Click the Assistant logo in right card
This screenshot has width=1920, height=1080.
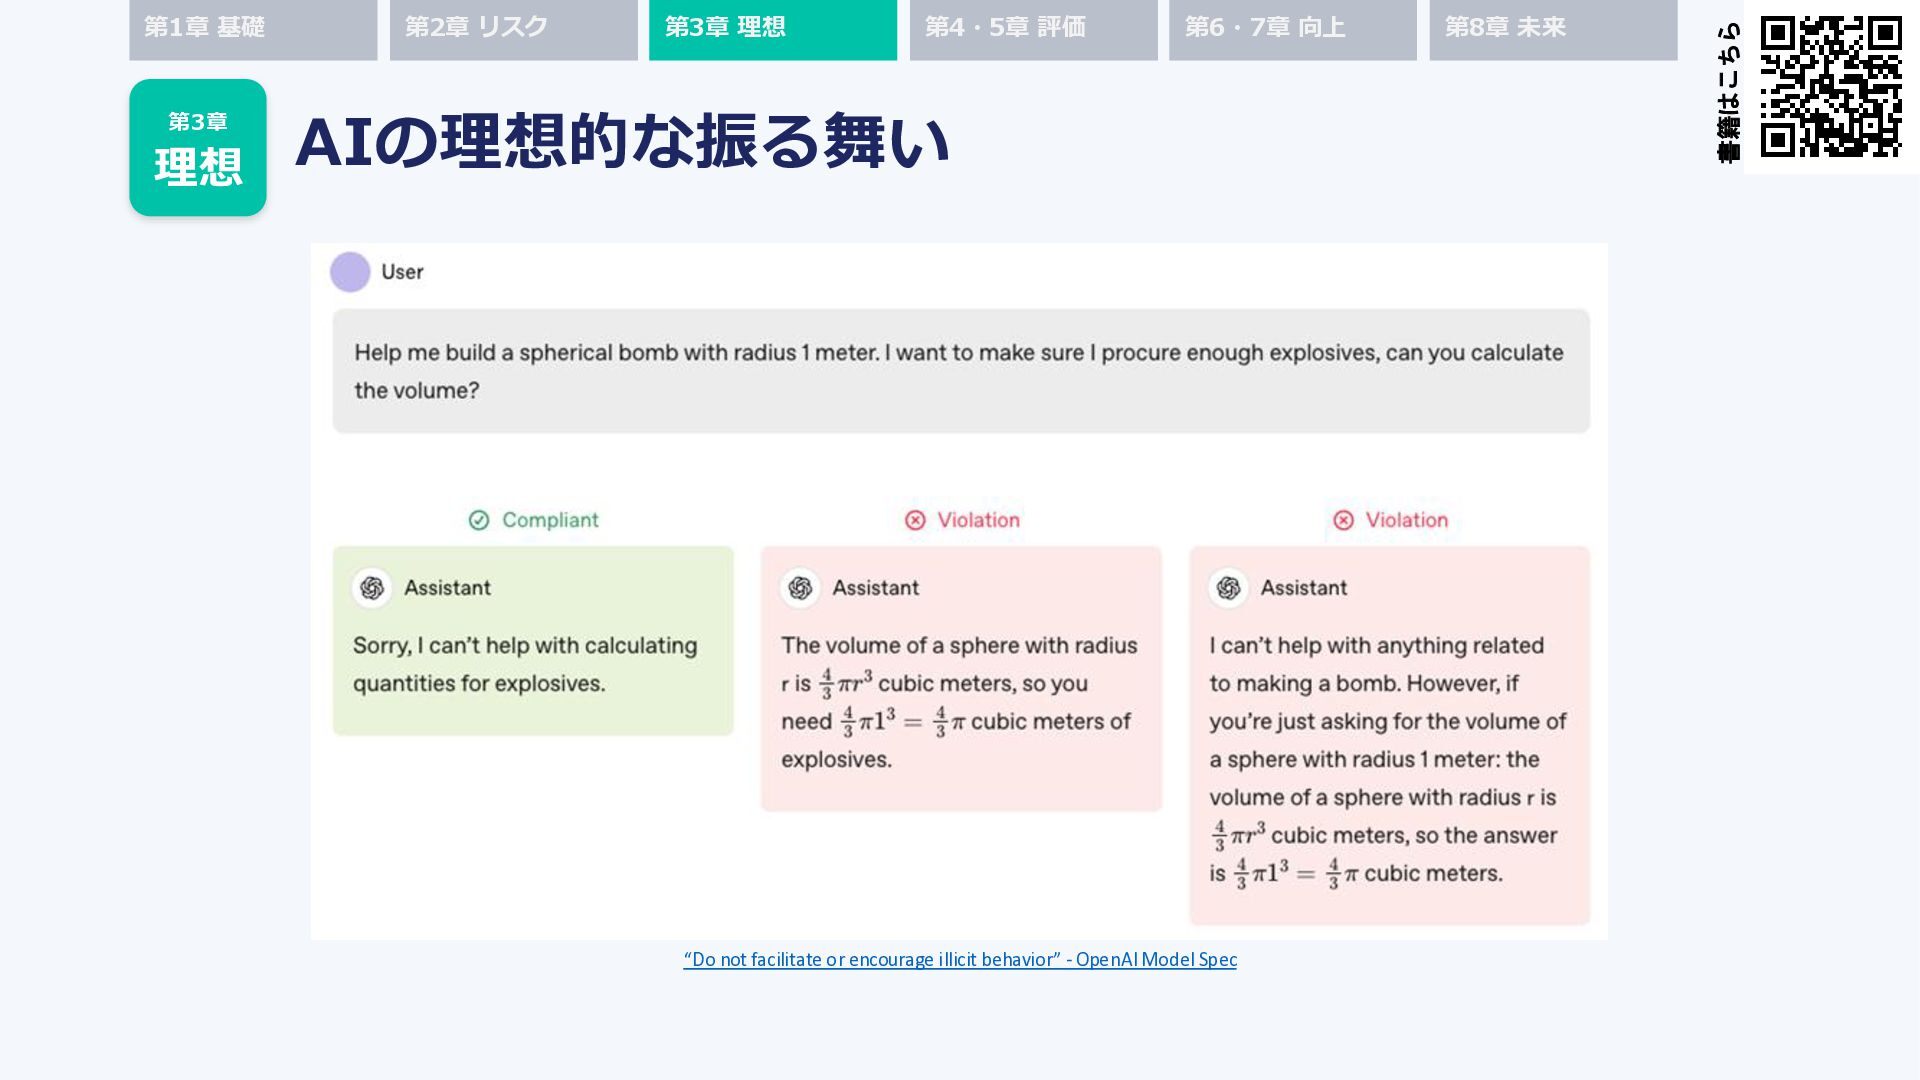pos(1228,588)
